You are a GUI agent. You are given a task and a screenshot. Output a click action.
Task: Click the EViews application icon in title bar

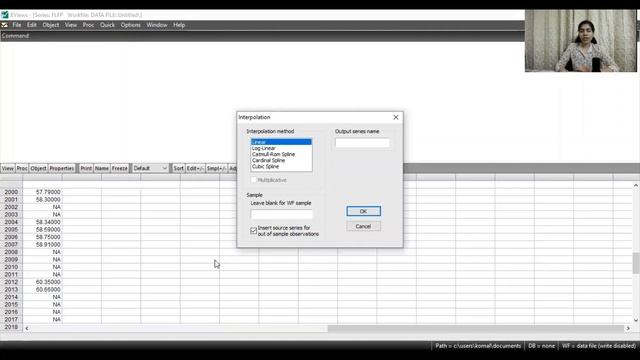(x=4, y=15)
